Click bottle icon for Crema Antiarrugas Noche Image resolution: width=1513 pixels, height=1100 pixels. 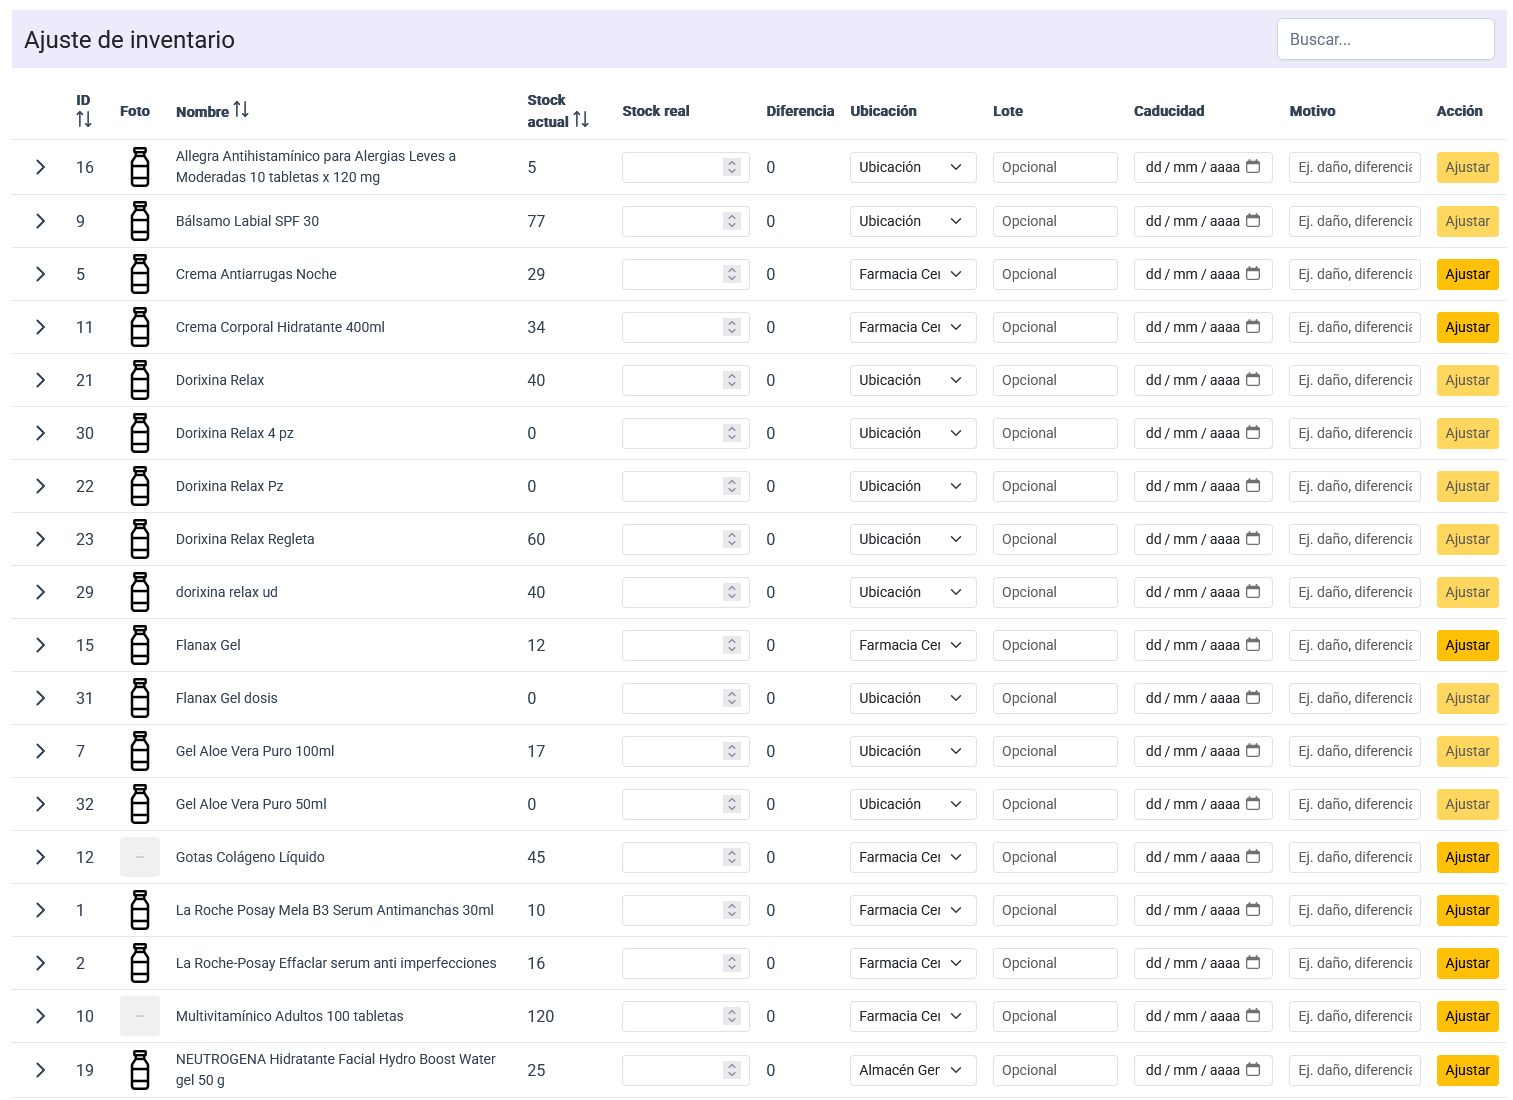pos(140,274)
